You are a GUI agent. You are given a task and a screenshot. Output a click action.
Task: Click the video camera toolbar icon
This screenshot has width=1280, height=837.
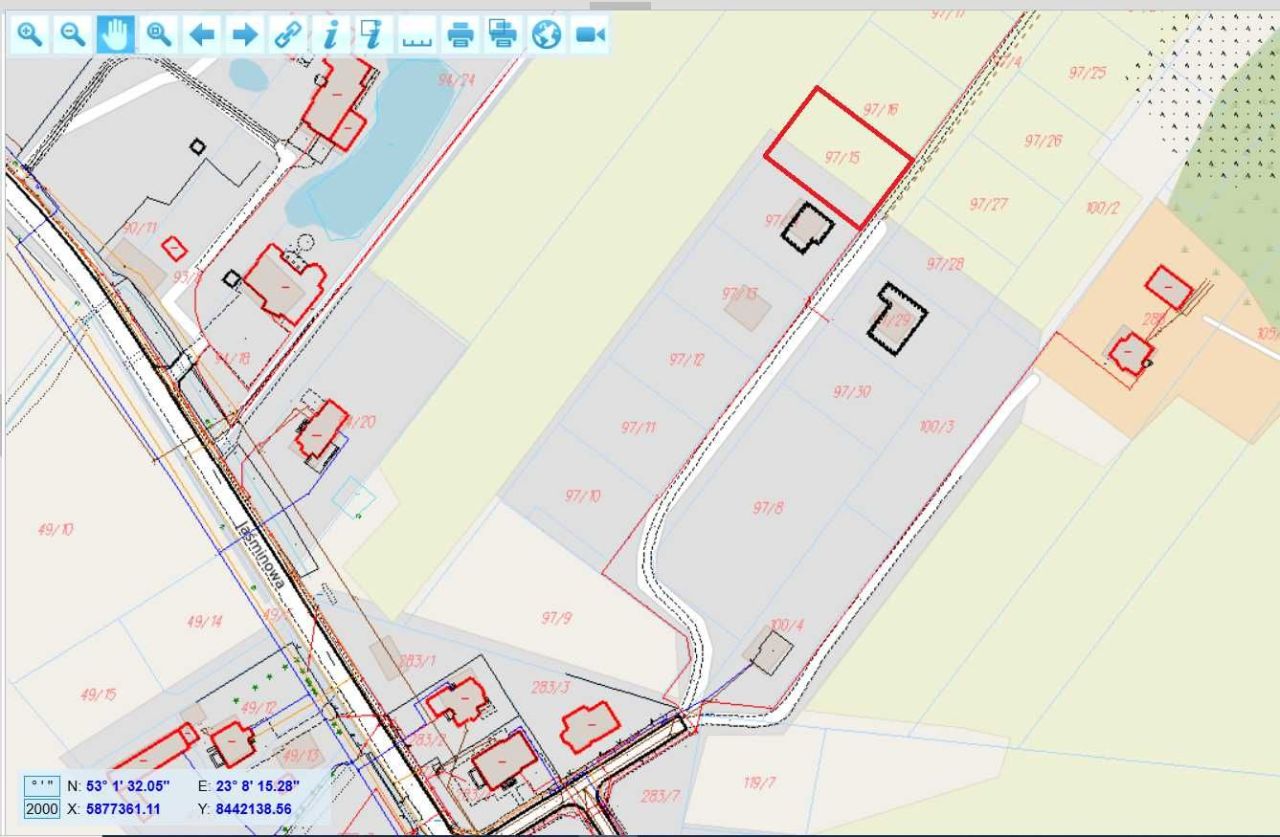589,35
